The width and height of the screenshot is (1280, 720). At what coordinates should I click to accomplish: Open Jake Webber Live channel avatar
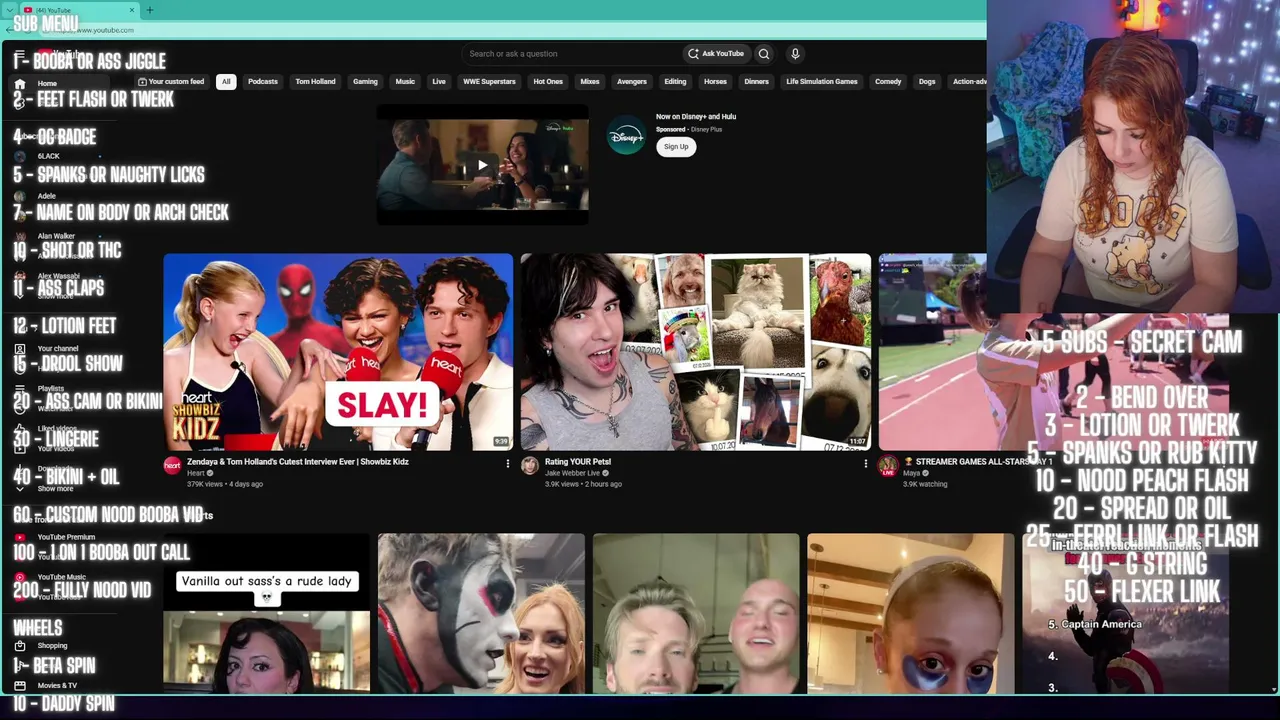[x=530, y=466]
